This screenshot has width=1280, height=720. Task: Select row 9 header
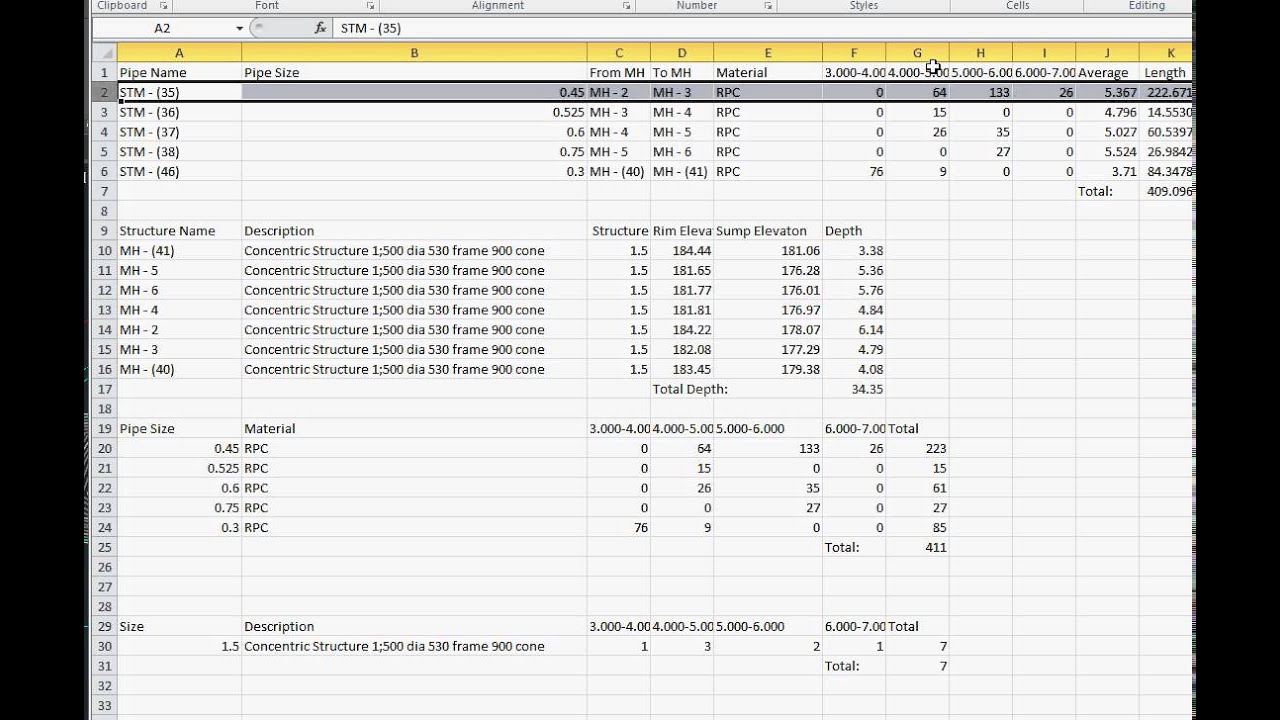(104, 231)
